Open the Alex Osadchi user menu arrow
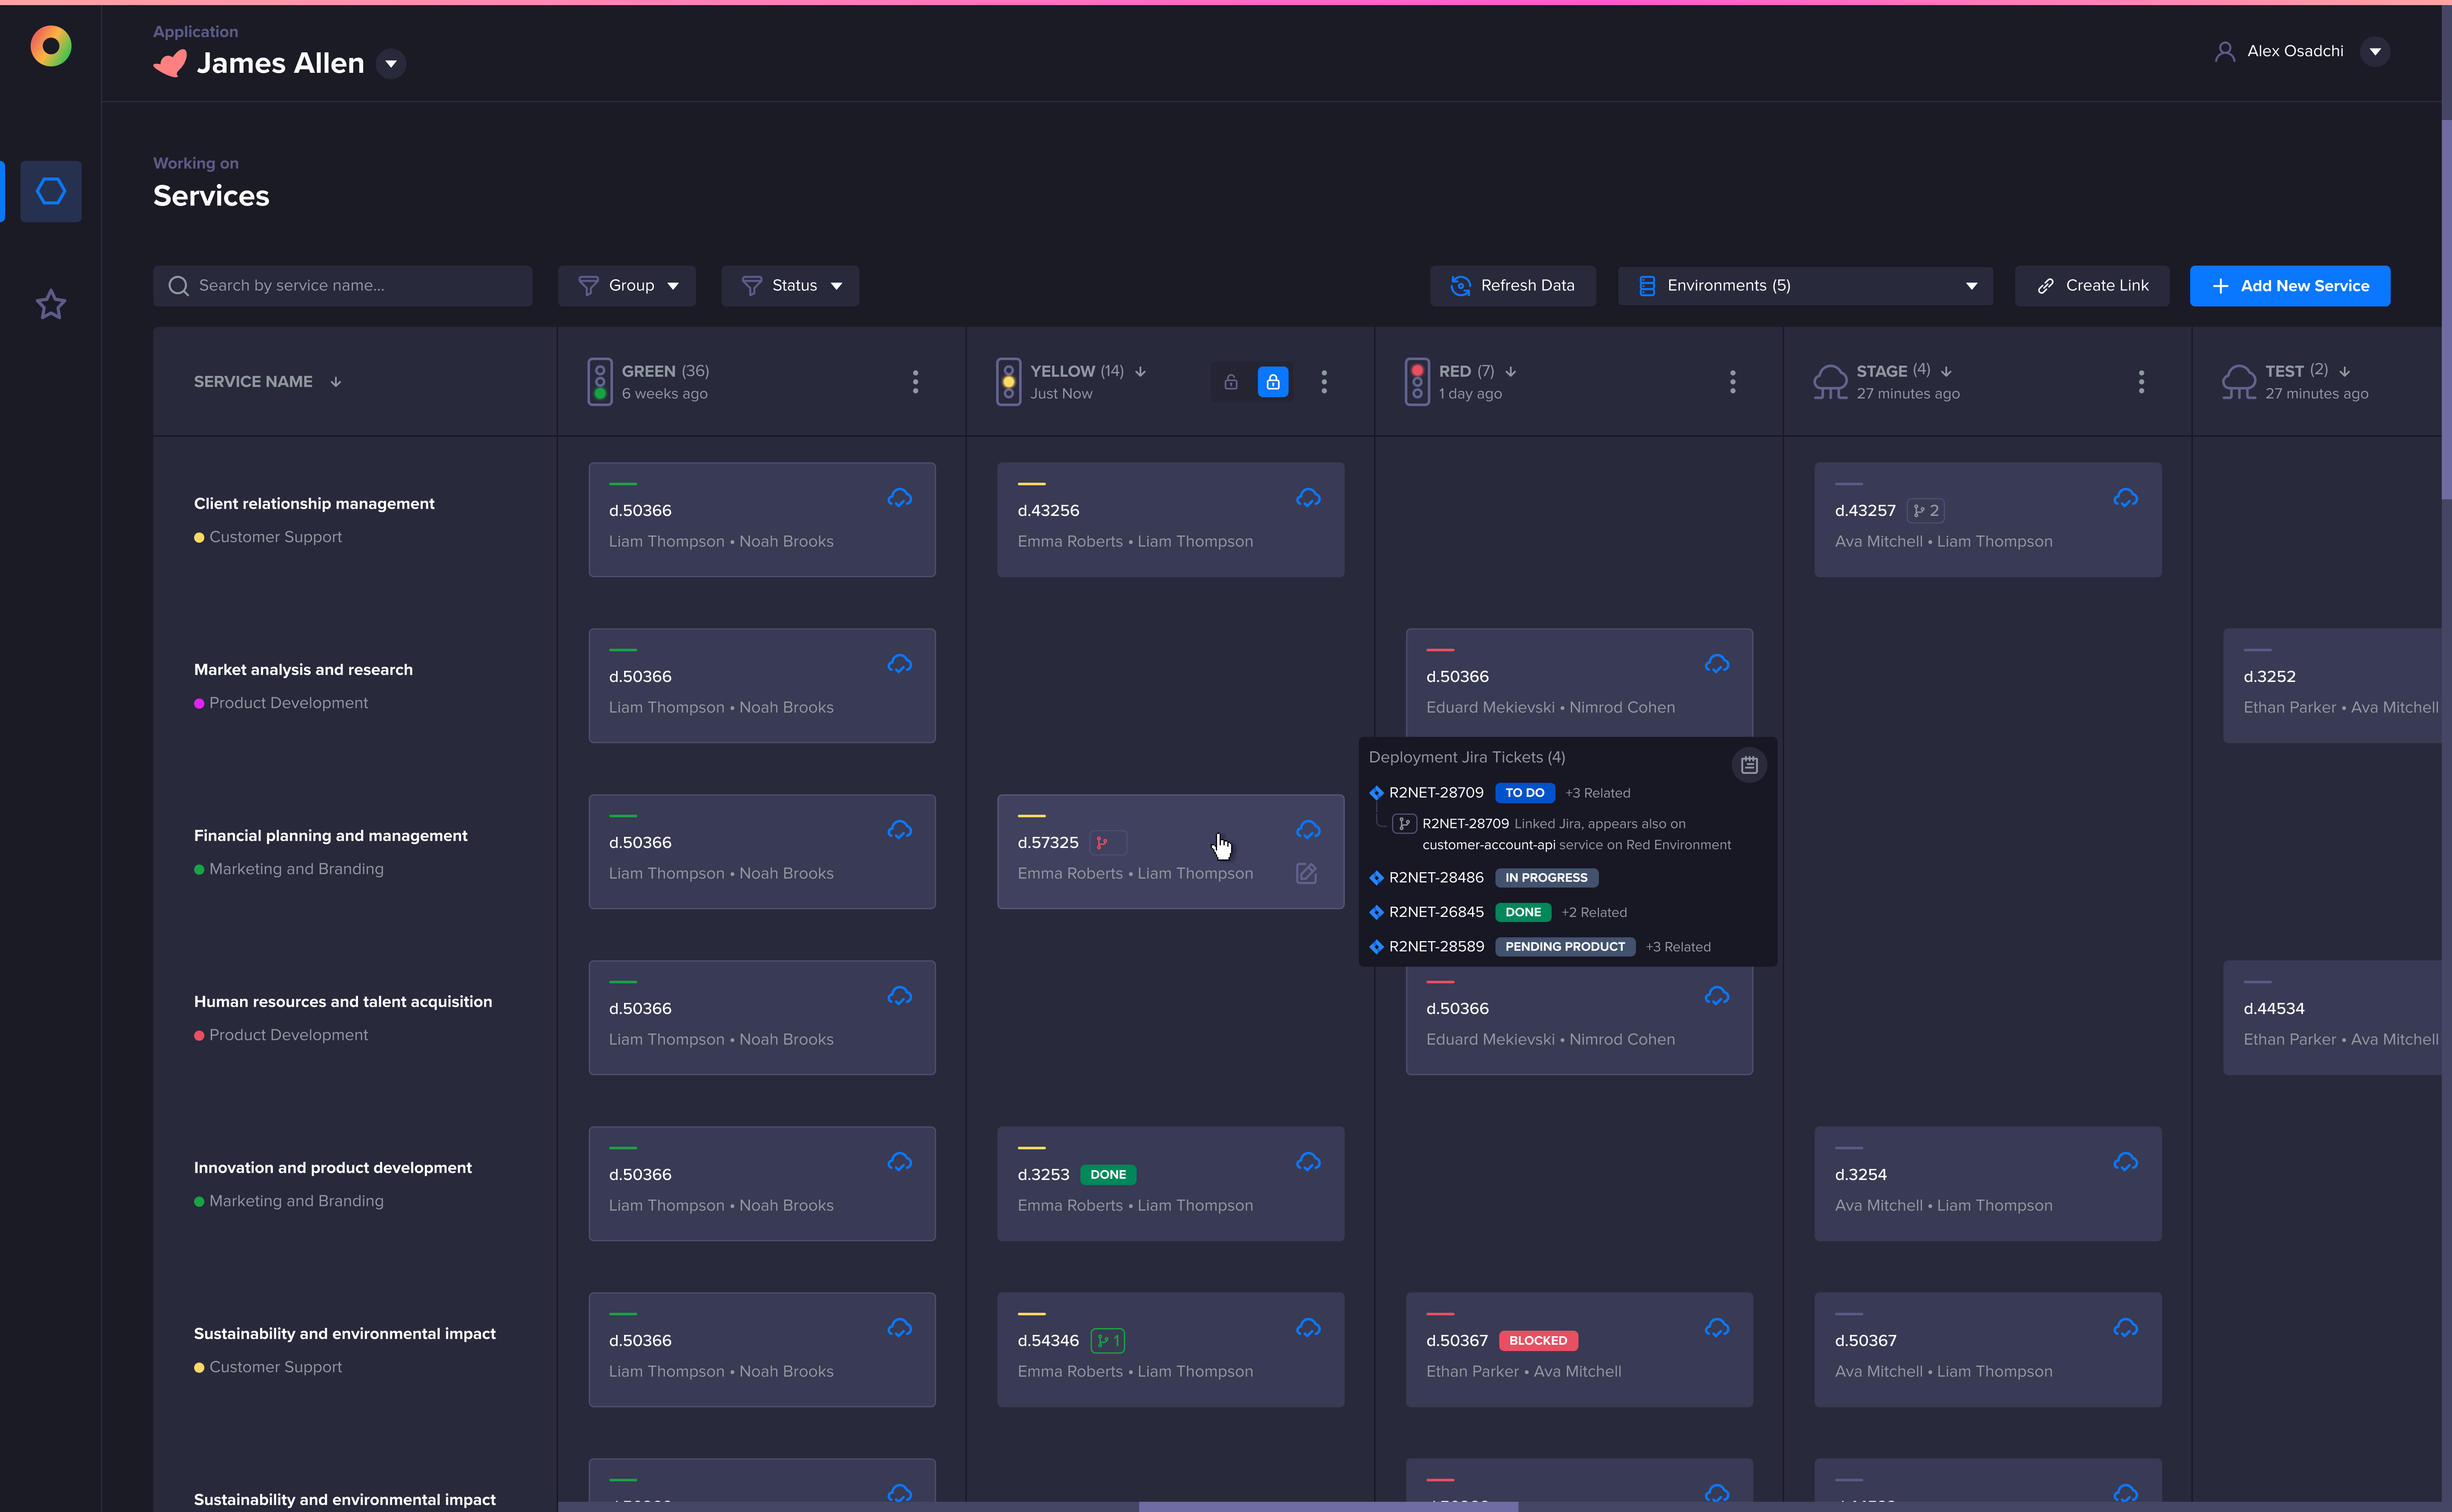2452x1512 pixels. tap(2375, 51)
